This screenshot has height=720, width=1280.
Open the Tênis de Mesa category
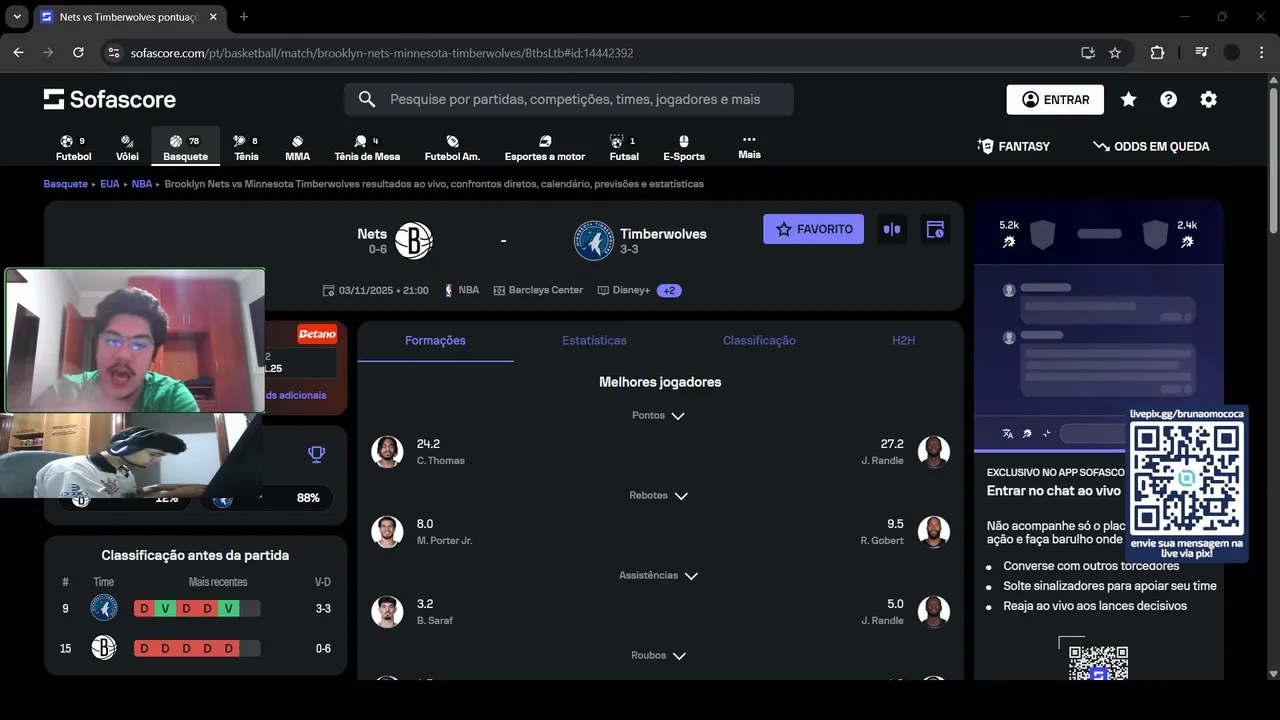pyautogui.click(x=367, y=148)
